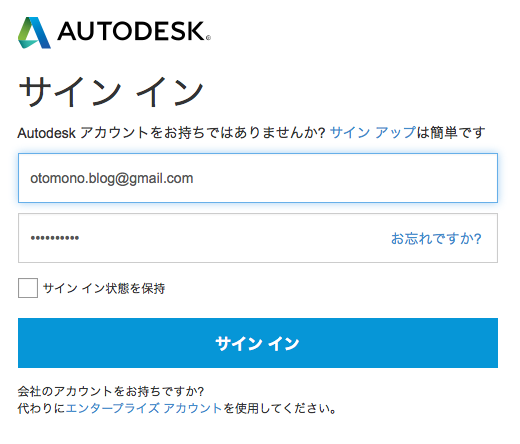This screenshot has height=444, width=520.
Task: Click the empty area right of the email address
Action: pyautogui.click(x=345, y=178)
